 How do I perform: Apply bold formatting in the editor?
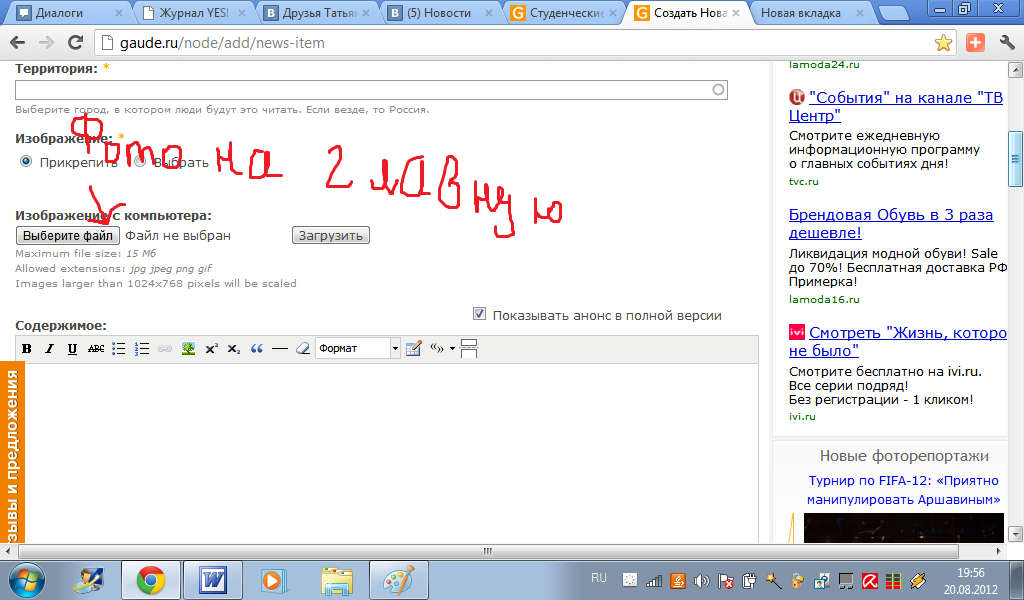[27, 349]
